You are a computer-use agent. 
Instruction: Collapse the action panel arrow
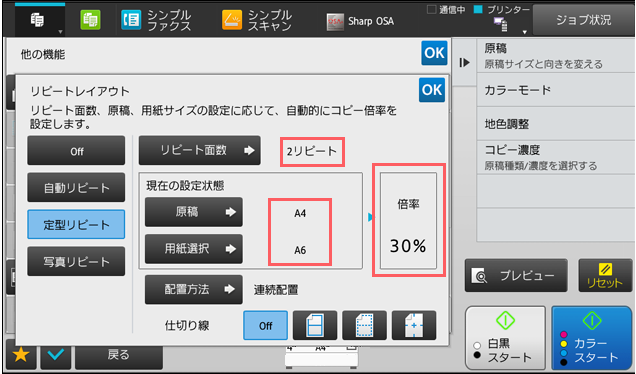pyautogui.click(x=464, y=62)
